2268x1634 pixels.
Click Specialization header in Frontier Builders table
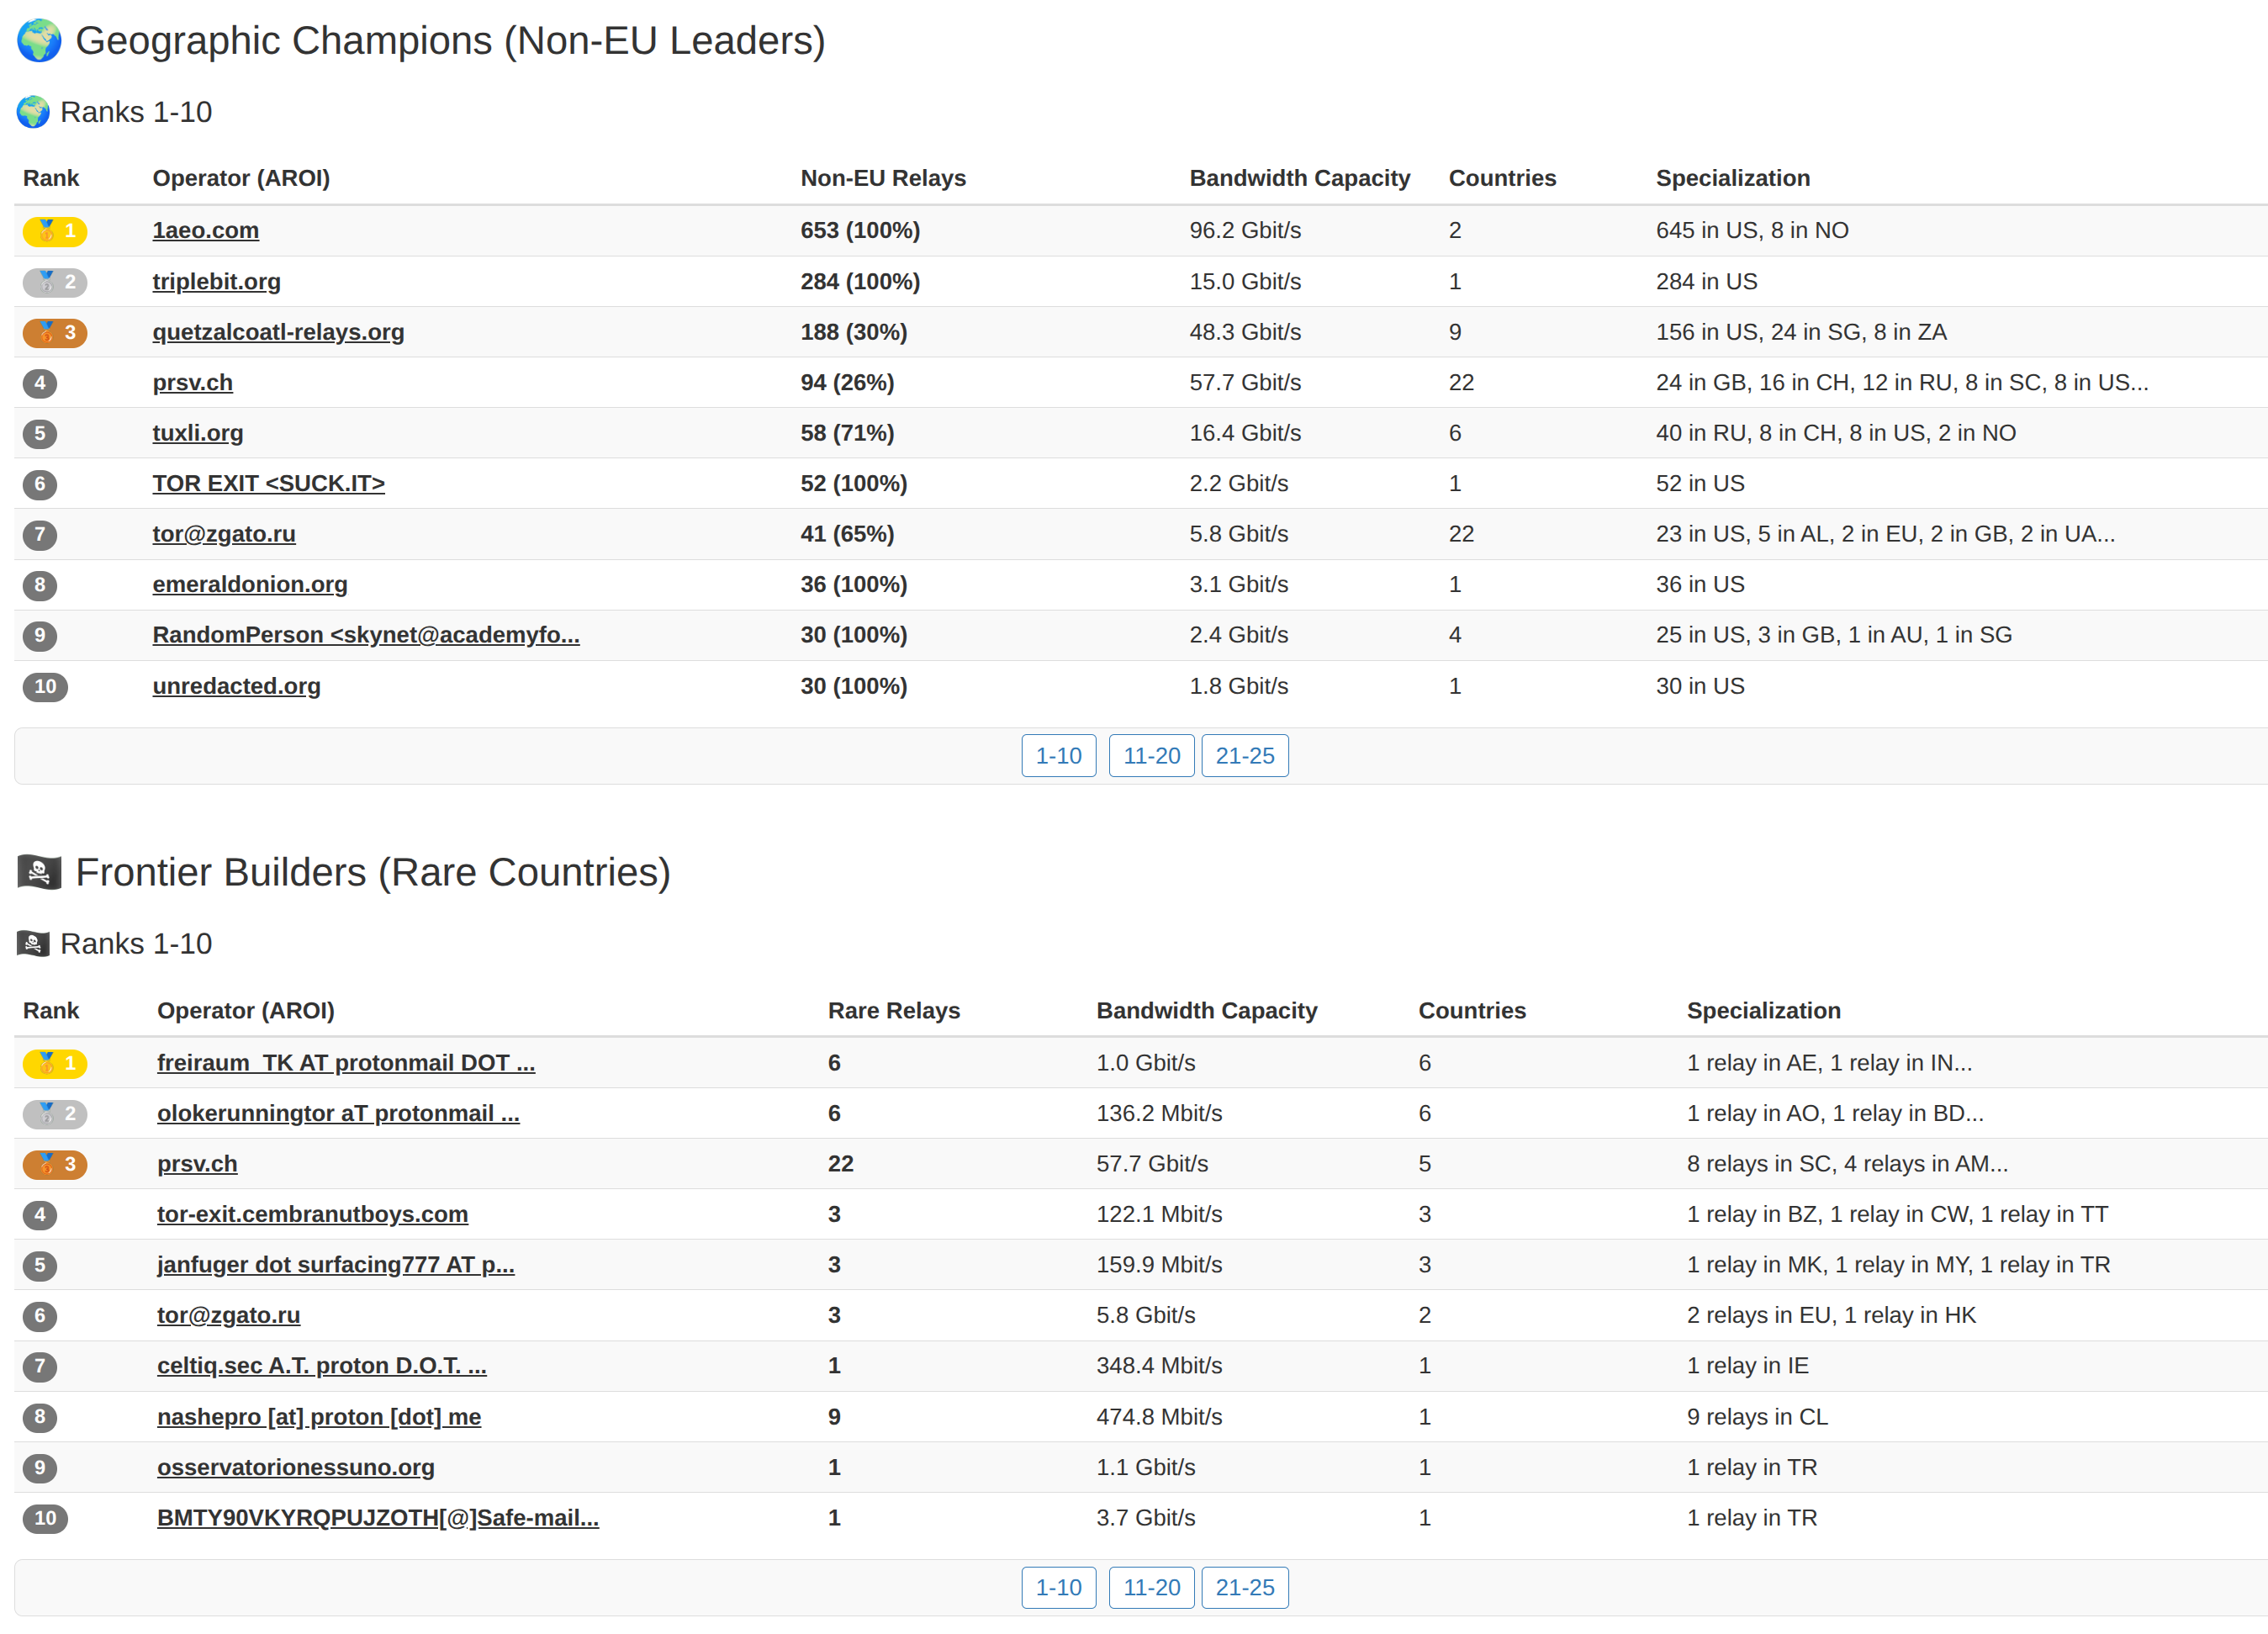click(x=1764, y=1011)
